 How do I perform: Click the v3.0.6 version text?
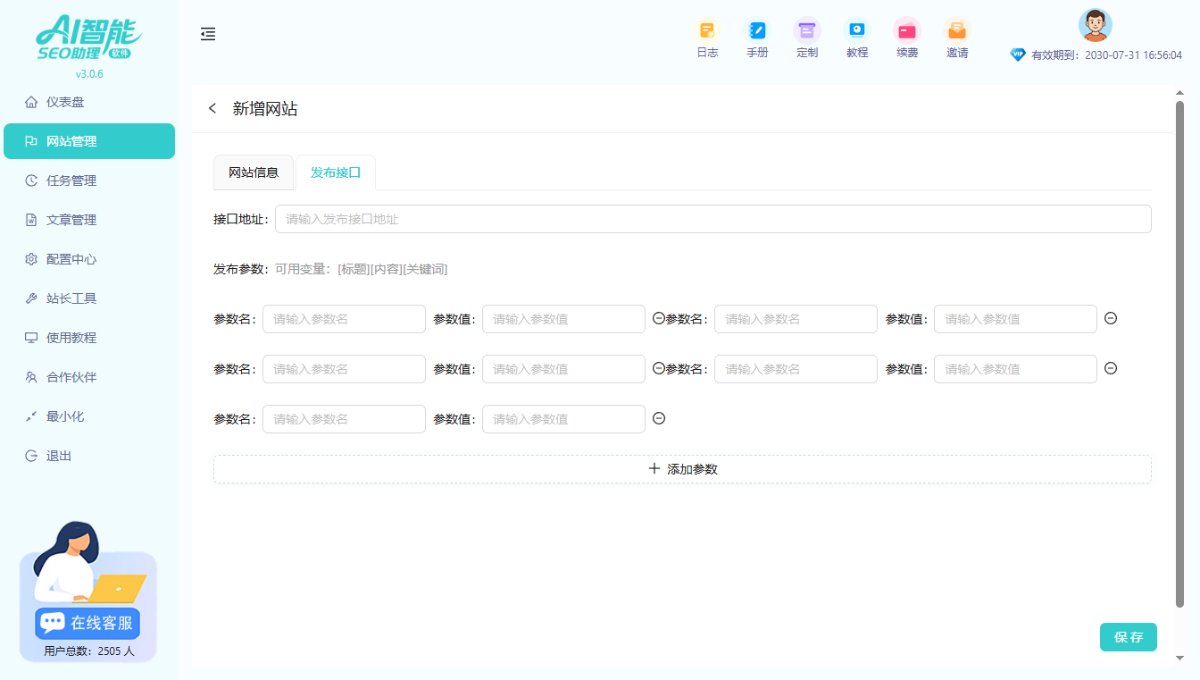(89, 74)
